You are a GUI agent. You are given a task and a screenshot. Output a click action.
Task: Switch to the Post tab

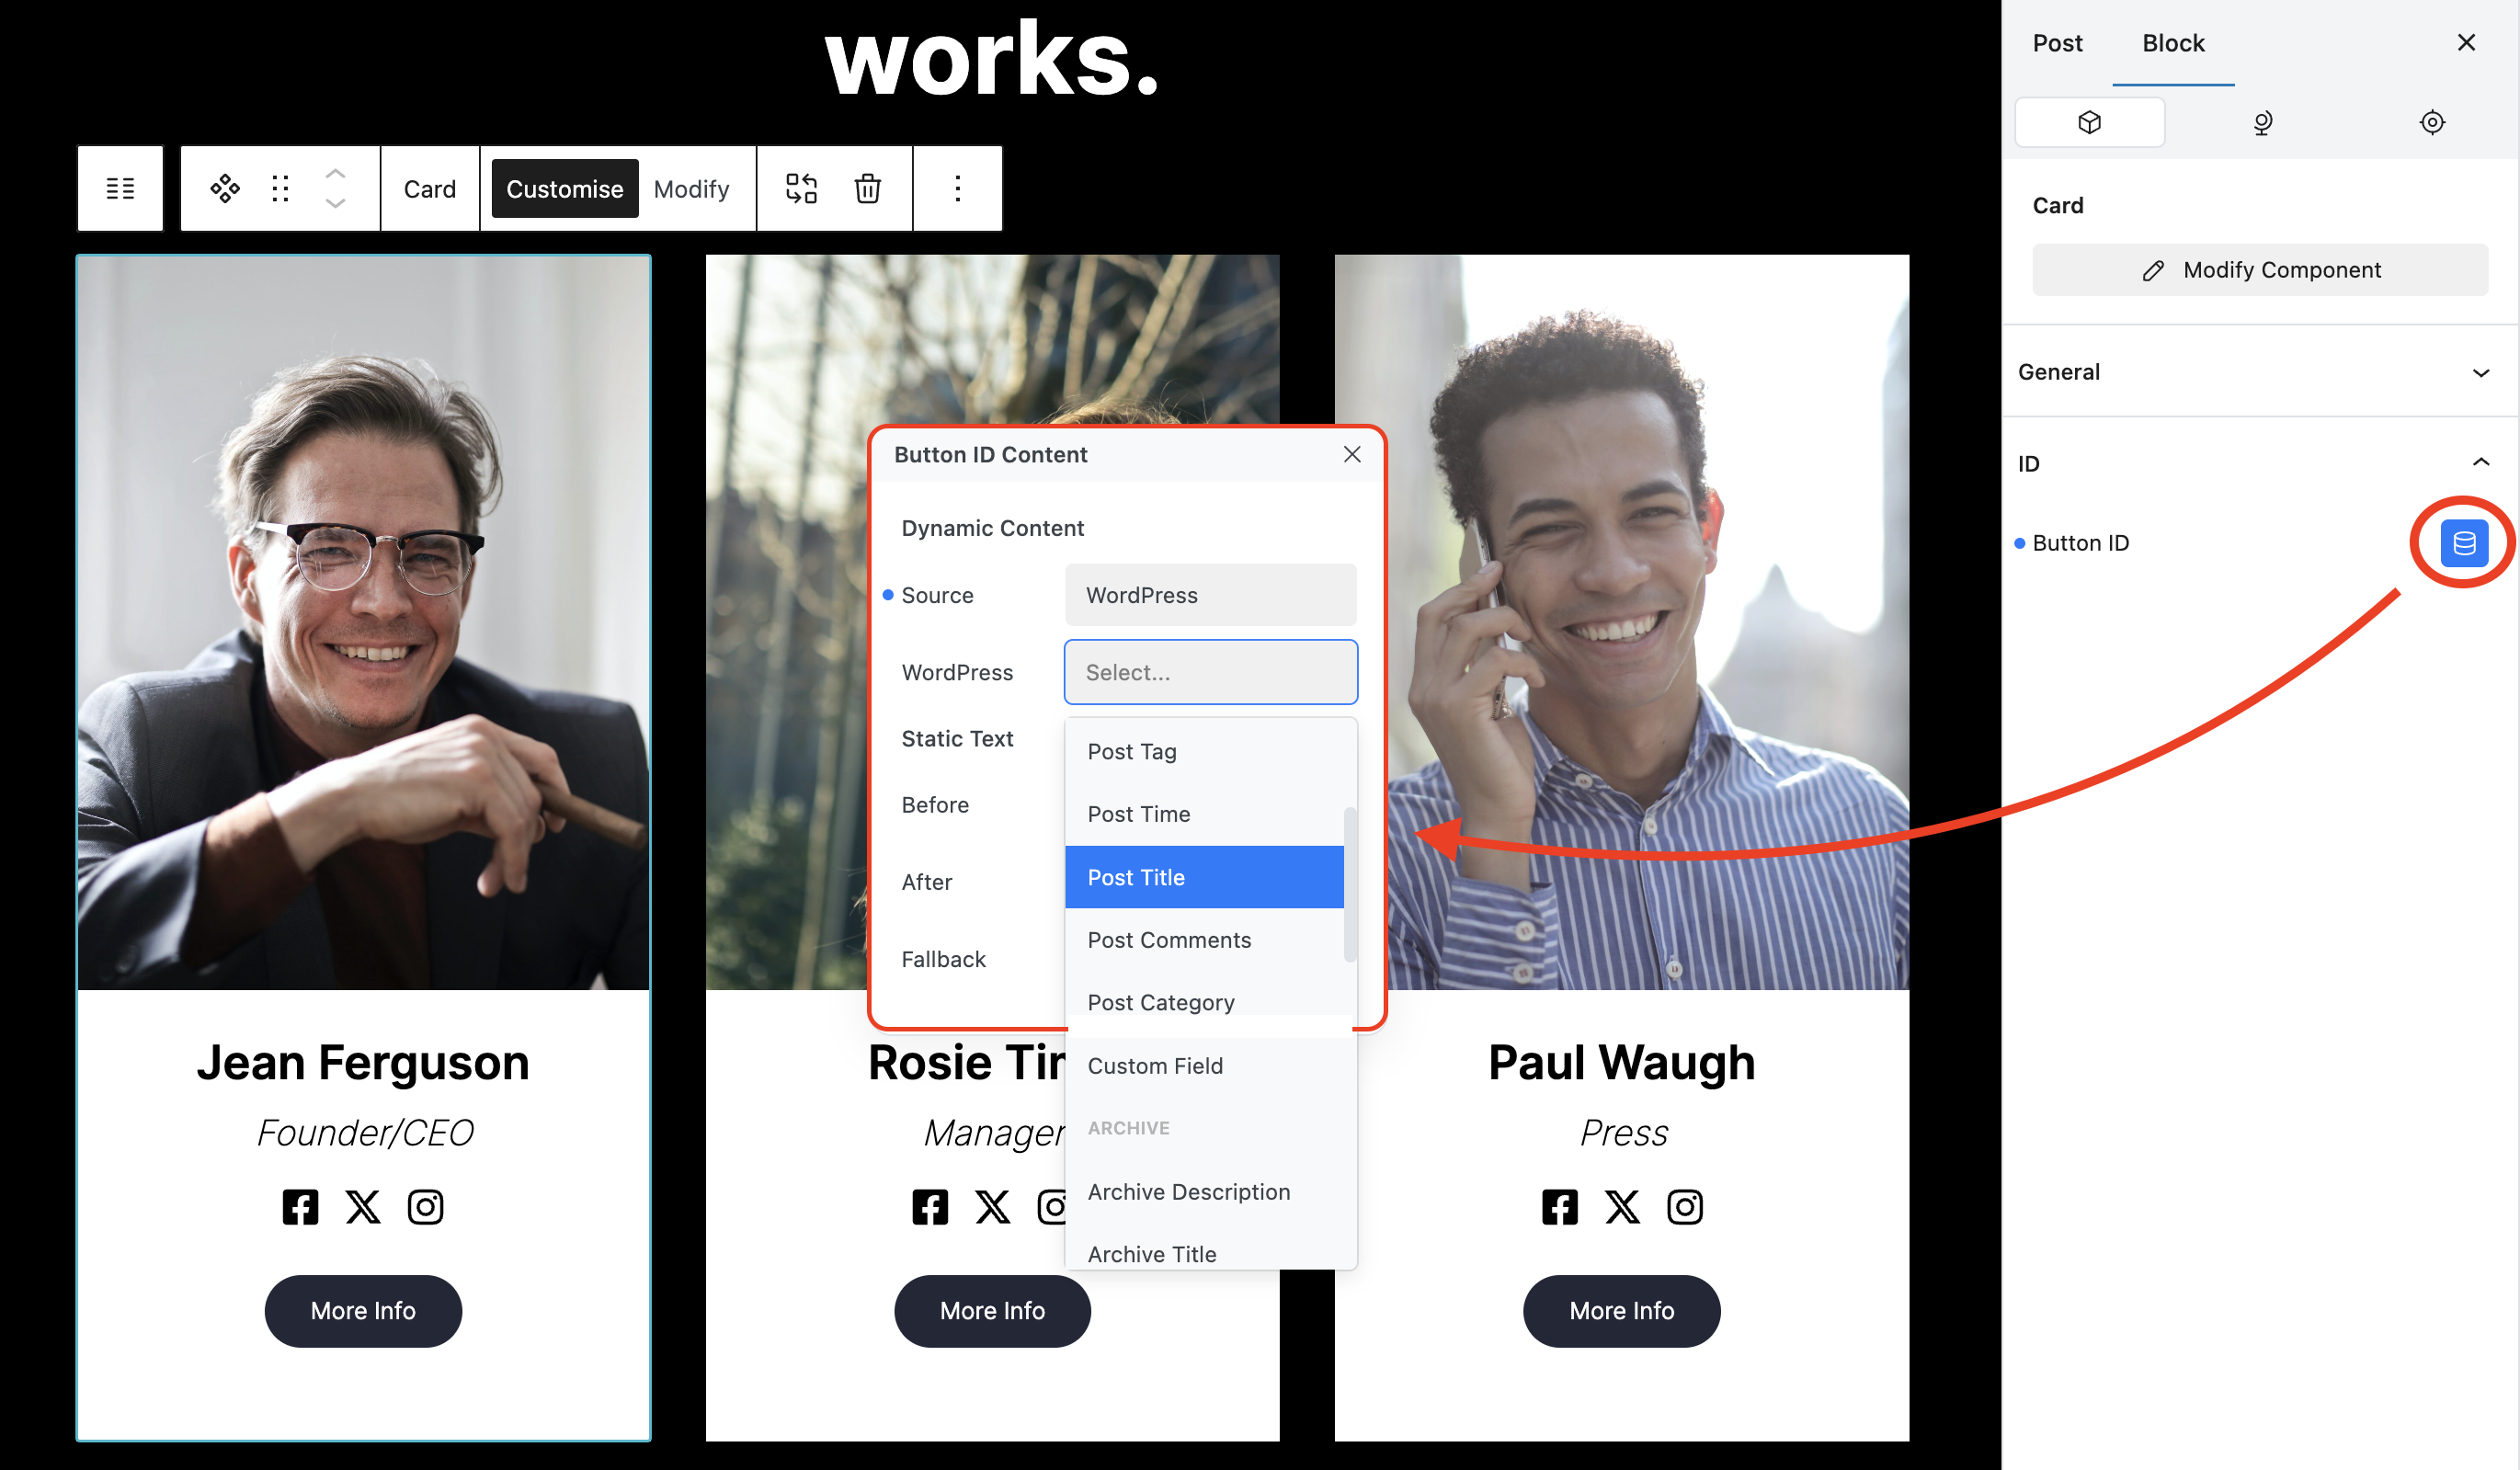(2057, 43)
